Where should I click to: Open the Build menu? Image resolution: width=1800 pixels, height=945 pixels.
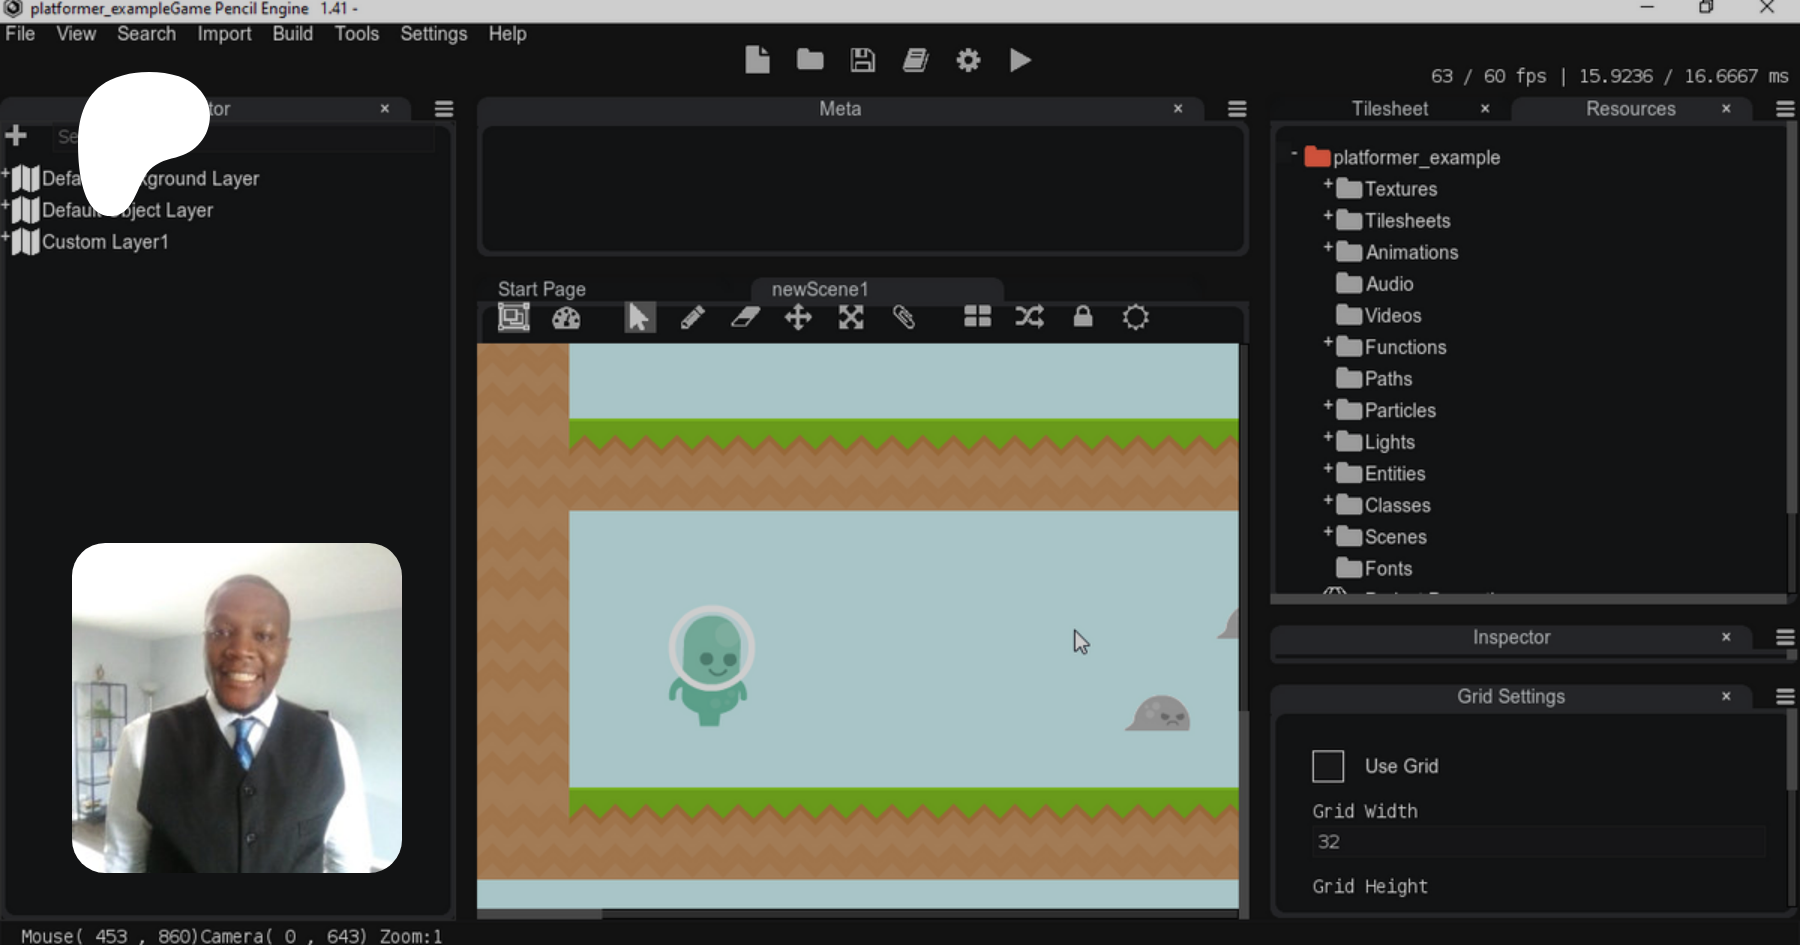point(292,34)
